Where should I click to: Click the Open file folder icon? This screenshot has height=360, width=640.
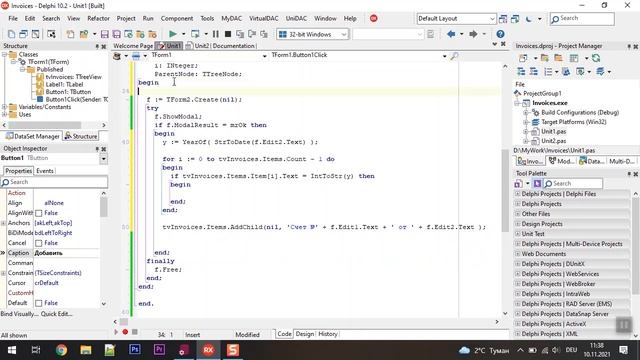[x=84, y=34]
